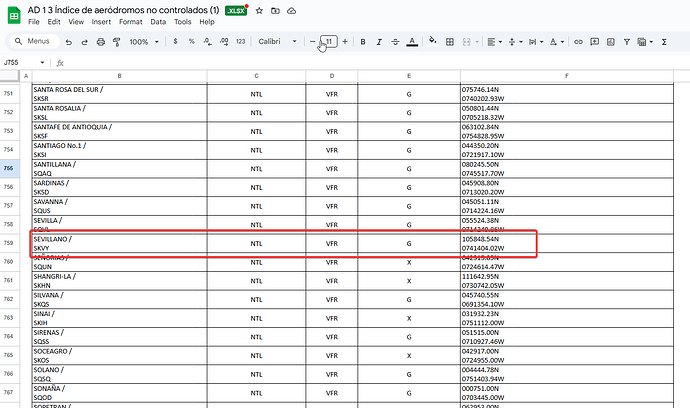Select VFR cell in SIRENAS row
The height and width of the screenshot is (408, 690).
tap(332, 337)
